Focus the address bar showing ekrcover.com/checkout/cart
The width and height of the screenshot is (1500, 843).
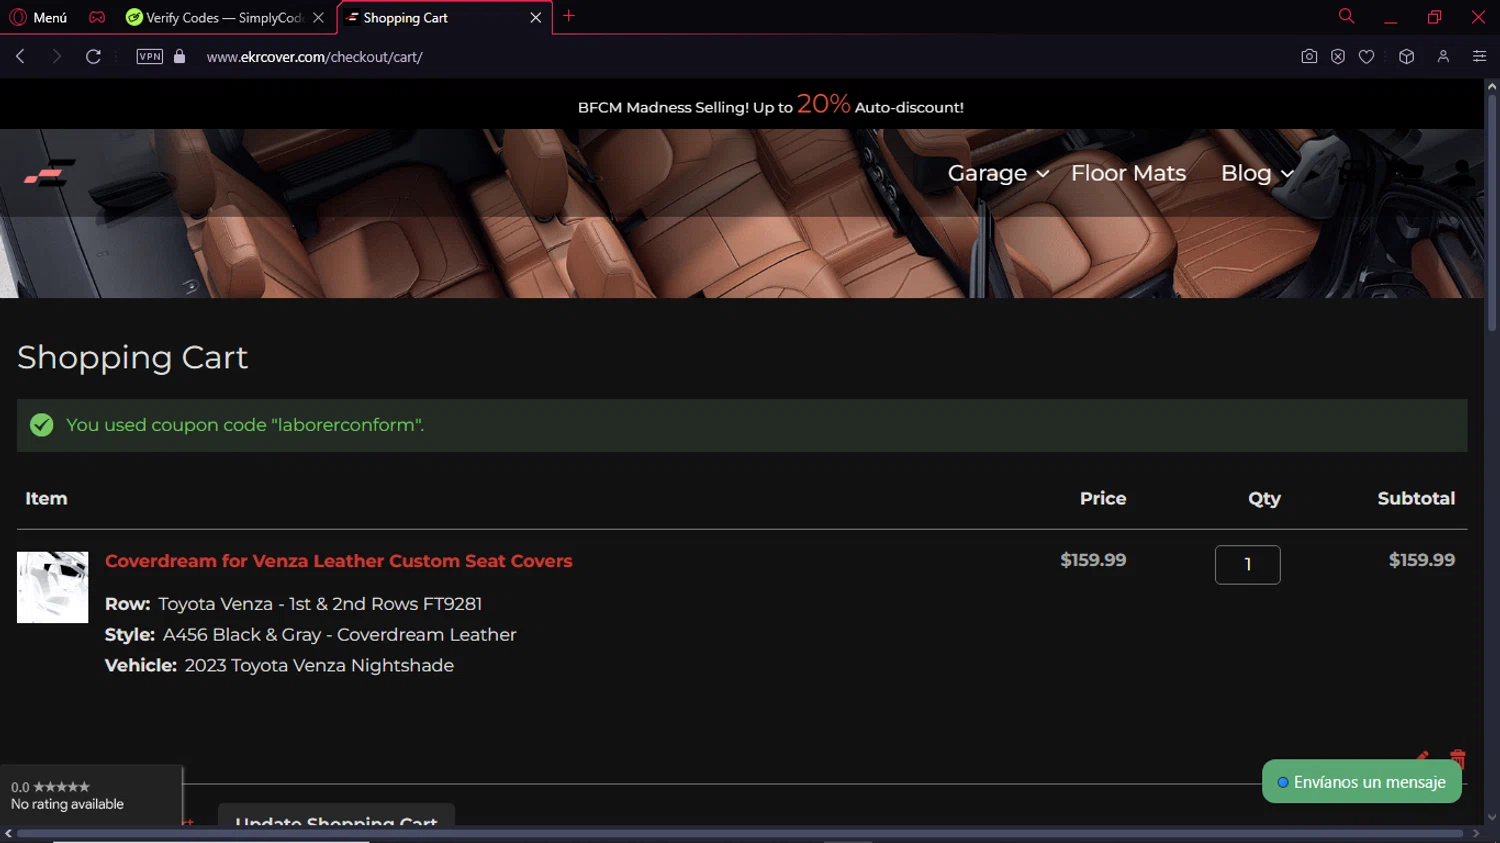point(314,57)
